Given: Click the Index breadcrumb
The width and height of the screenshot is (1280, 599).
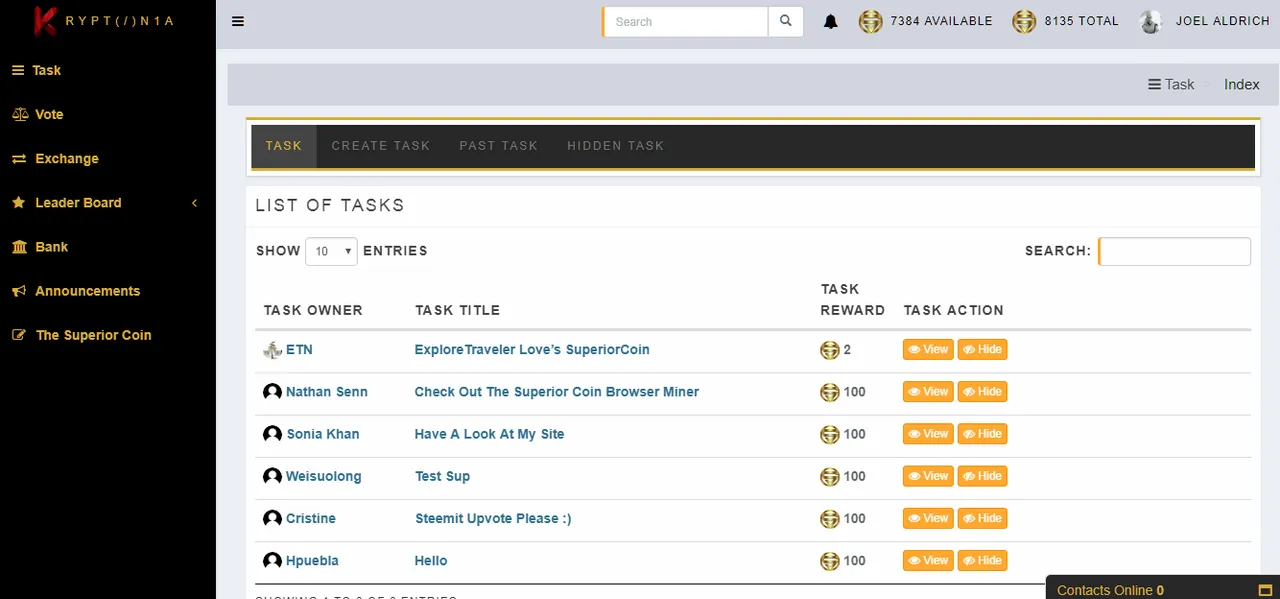Looking at the screenshot, I should tap(1242, 84).
